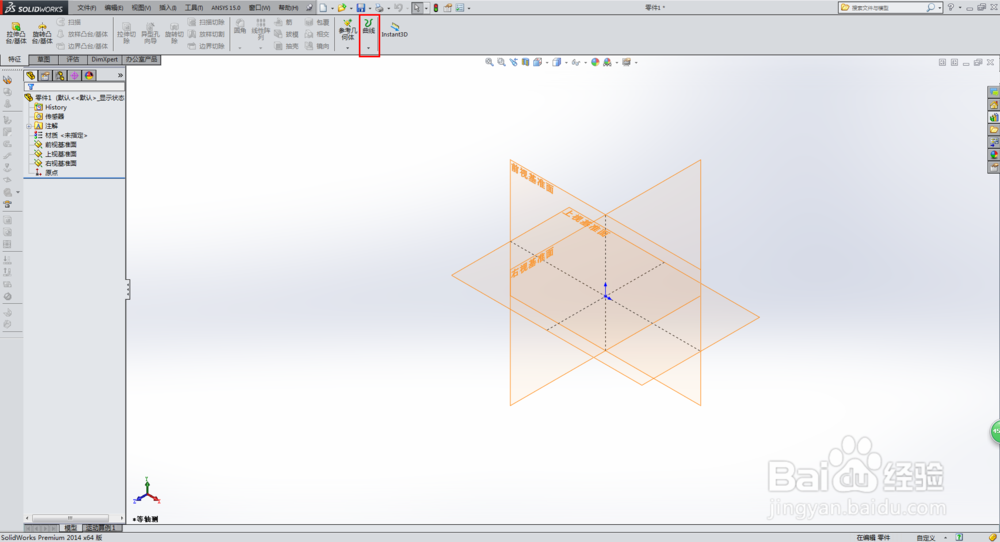This screenshot has height=542, width=1000.
Task: Switch to the DimXpert tab
Action: [105, 59]
